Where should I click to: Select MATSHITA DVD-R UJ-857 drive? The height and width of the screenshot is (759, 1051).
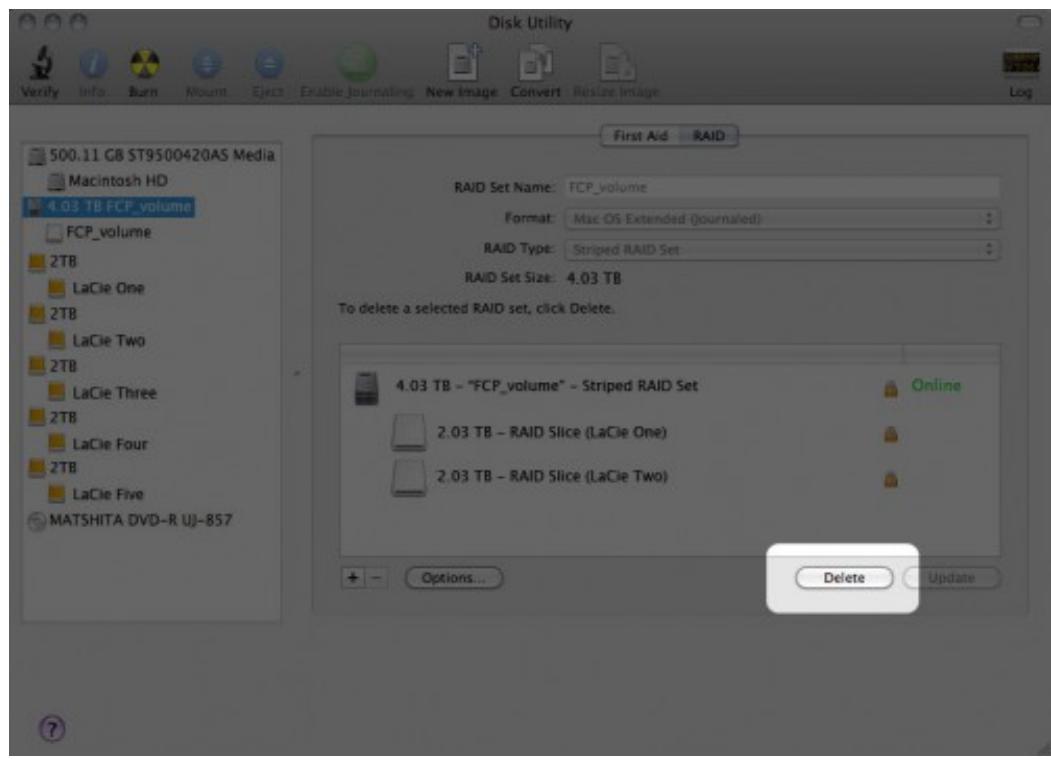(x=131, y=520)
